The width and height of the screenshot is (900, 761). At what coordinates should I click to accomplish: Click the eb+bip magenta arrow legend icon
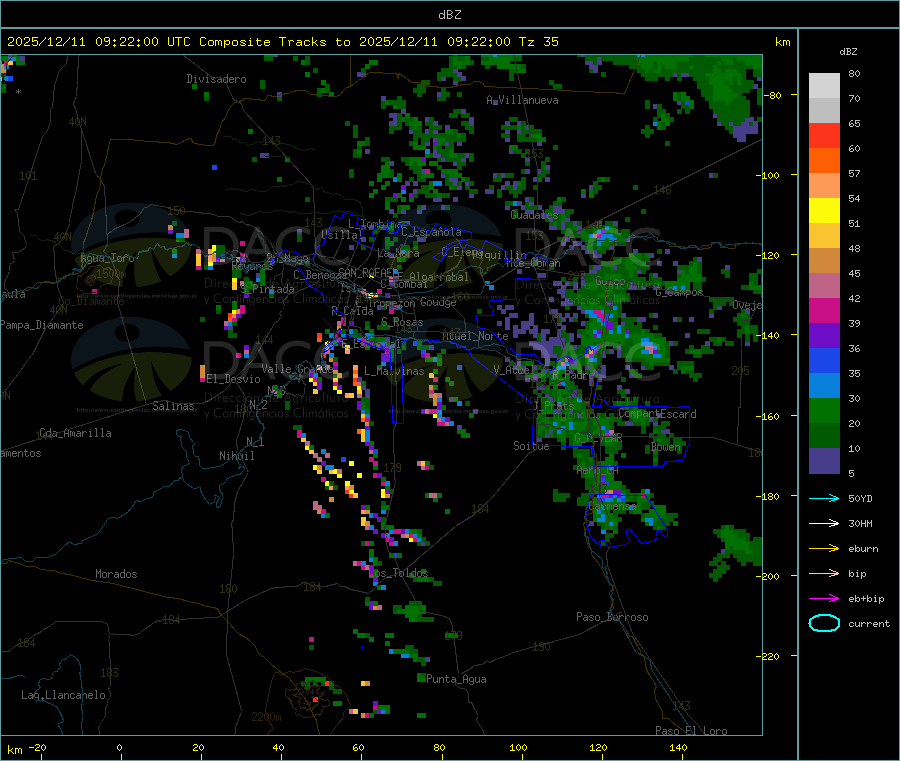click(824, 598)
